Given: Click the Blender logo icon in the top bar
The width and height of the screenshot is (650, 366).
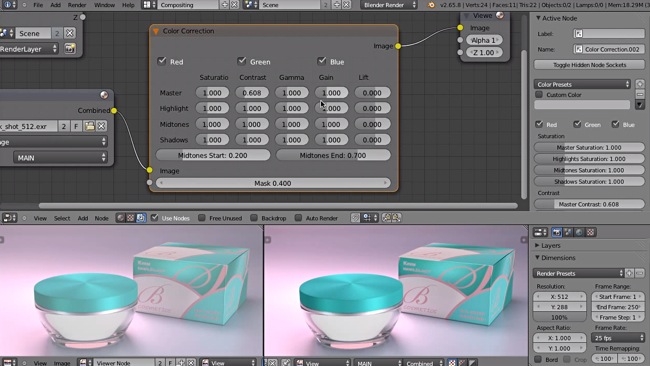Looking at the screenshot, I should pyautogui.click(x=432, y=5).
